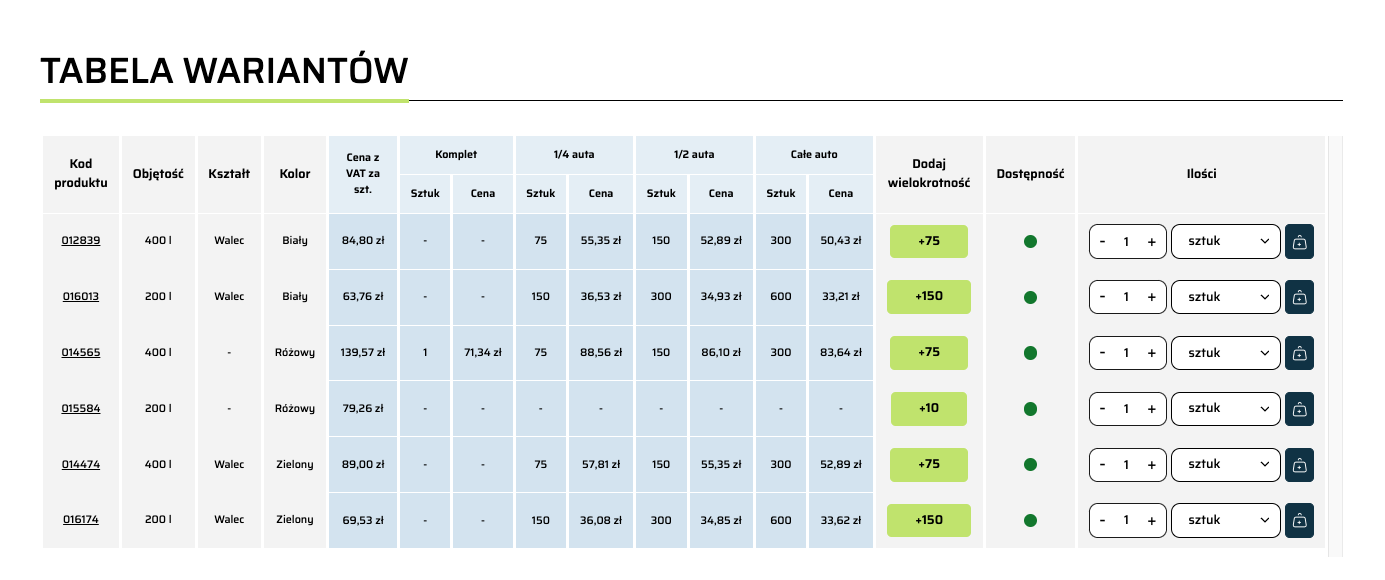The image size is (1385, 580).
Task: Open product code link 014565
Action: tap(81, 353)
